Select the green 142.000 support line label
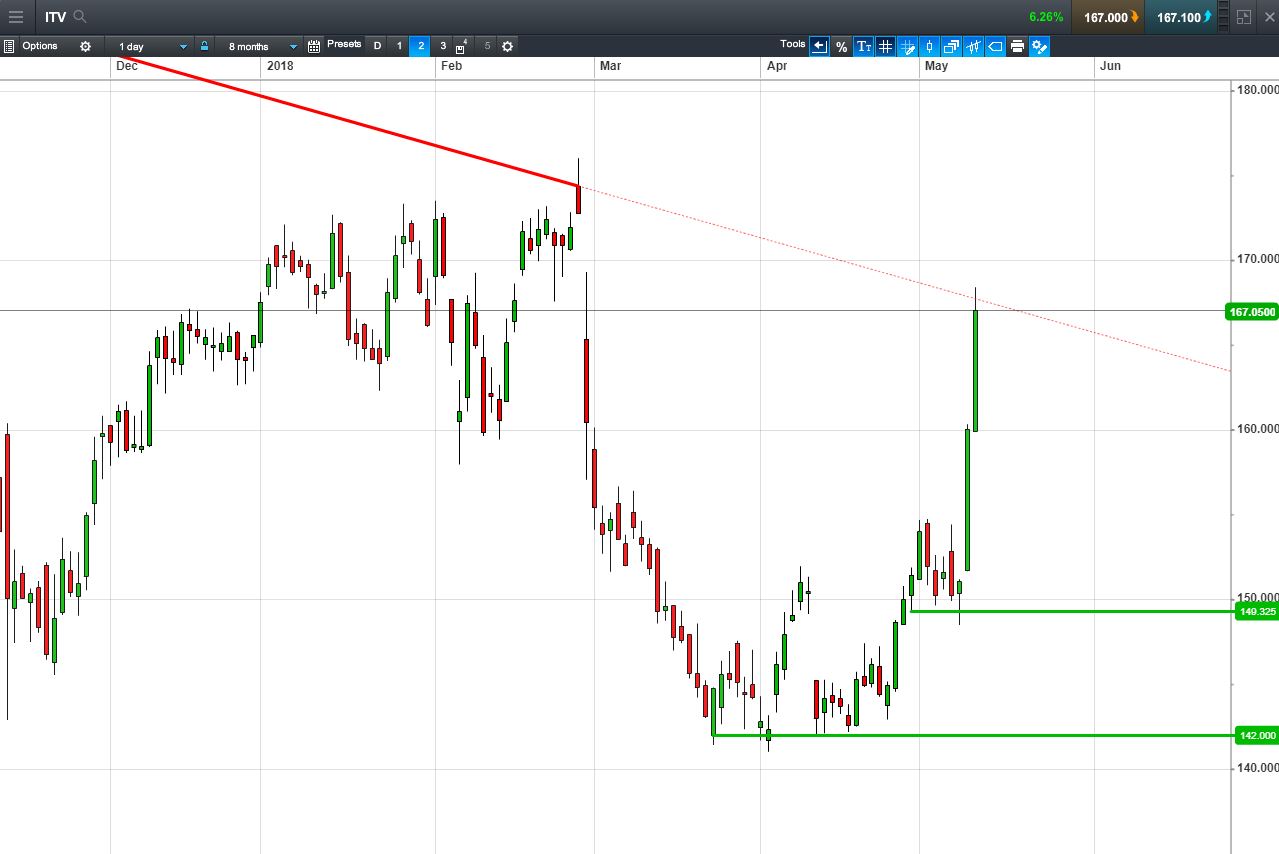This screenshot has height=854, width=1279. [x=1257, y=736]
